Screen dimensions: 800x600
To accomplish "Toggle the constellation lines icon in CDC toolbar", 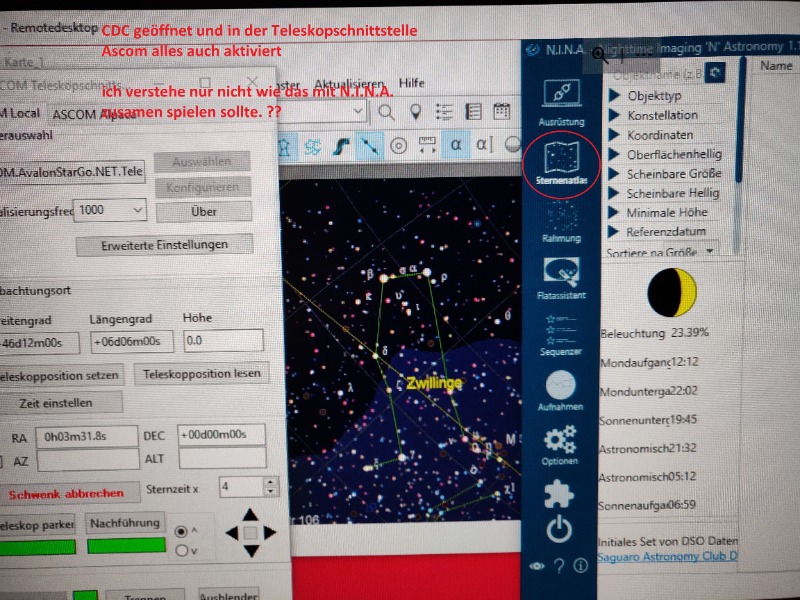I will [369, 146].
